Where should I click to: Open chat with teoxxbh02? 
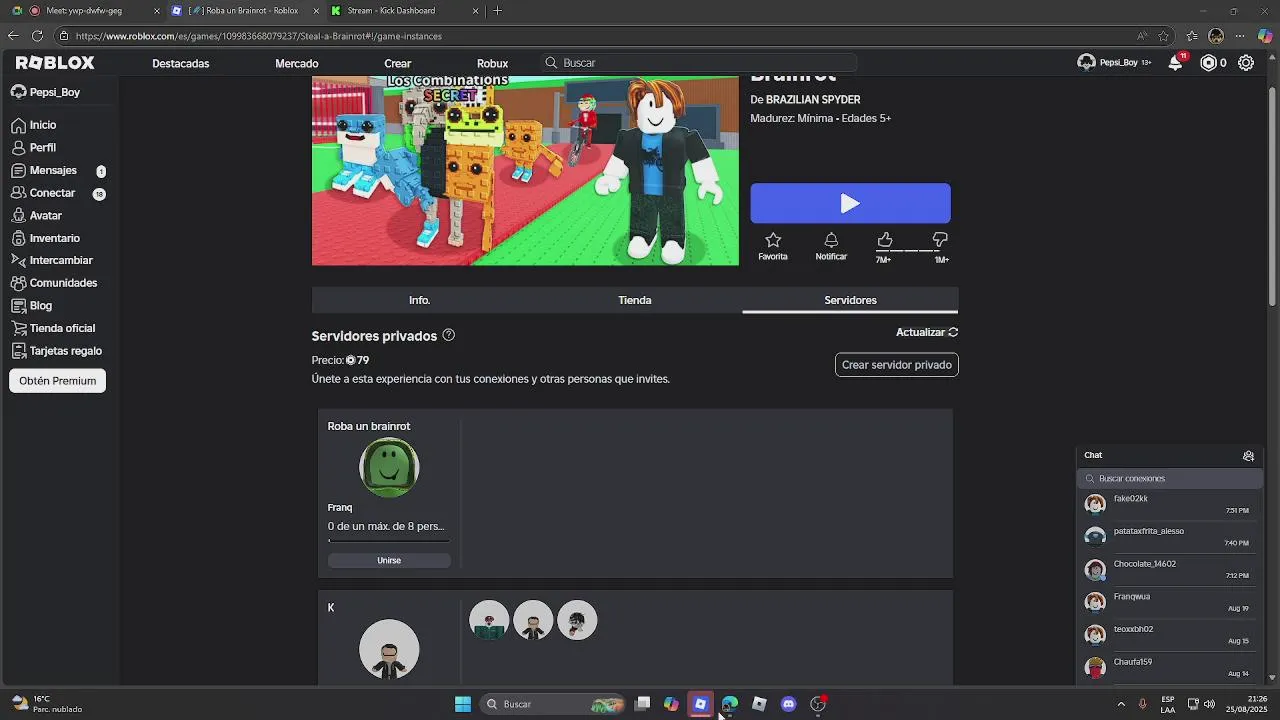click(x=1170, y=635)
